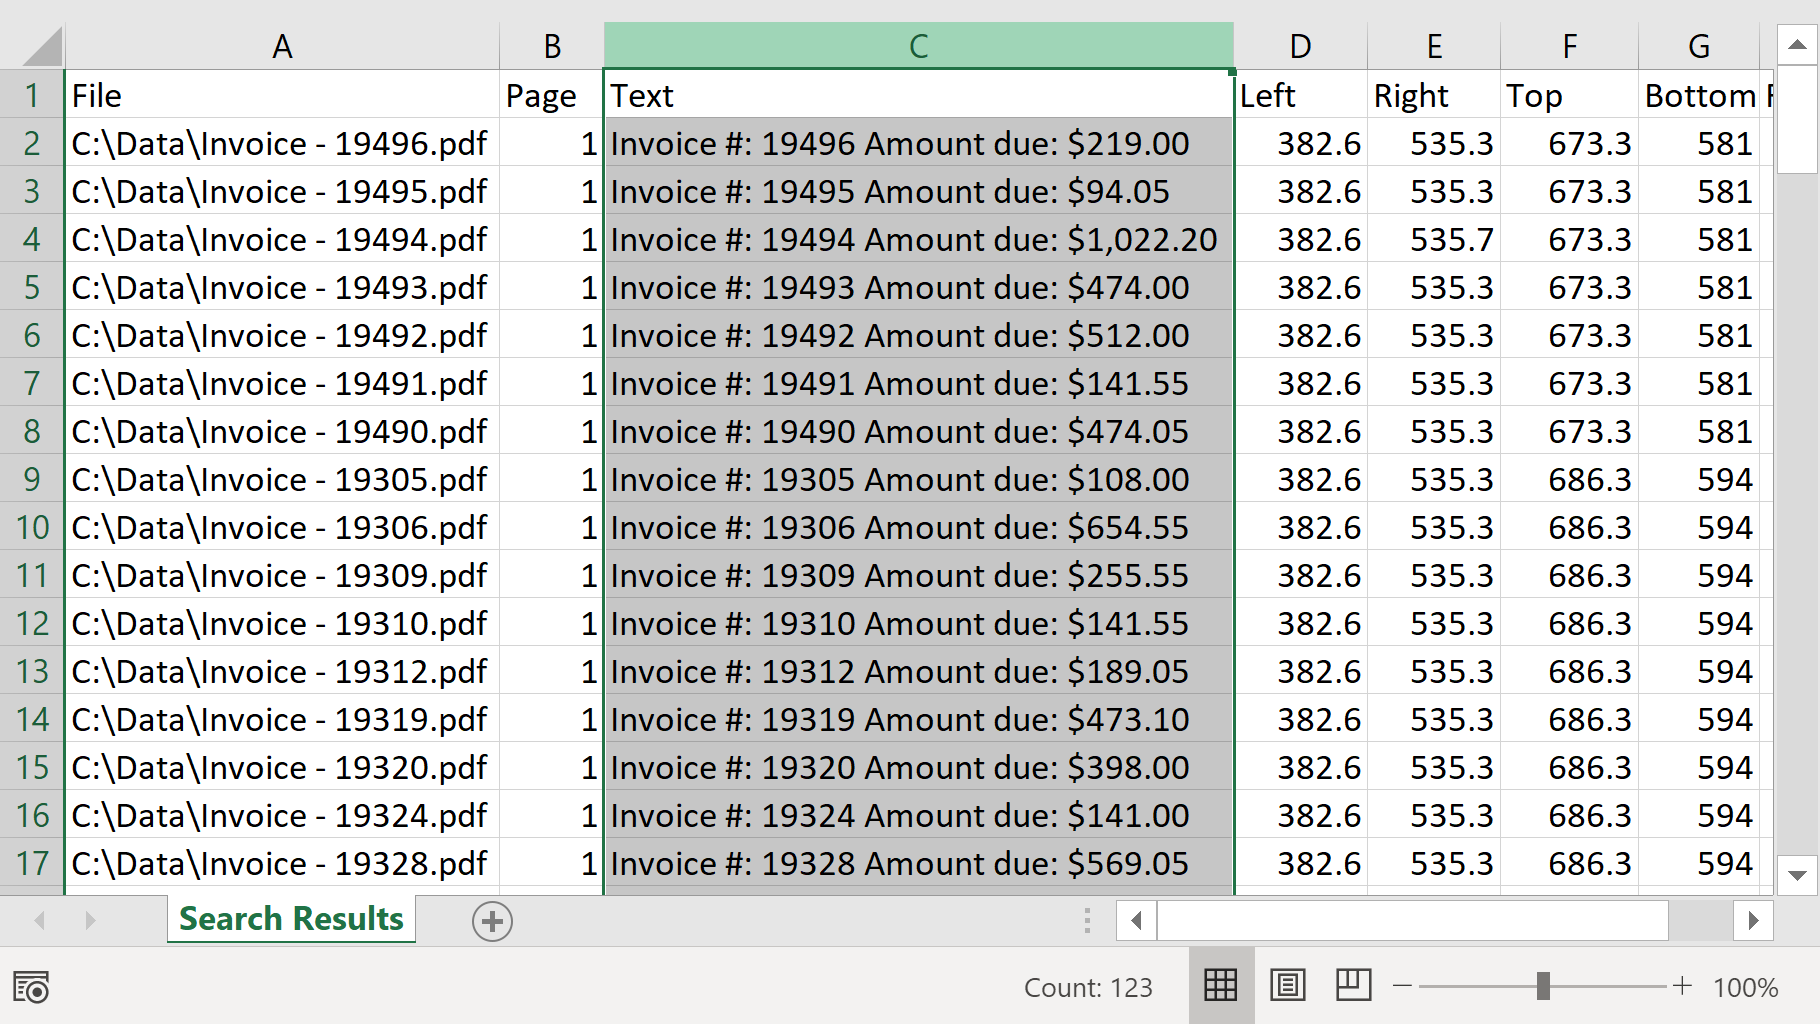Select the Search Results sheet tab
1820x1024 pixels.
[290, 918]
